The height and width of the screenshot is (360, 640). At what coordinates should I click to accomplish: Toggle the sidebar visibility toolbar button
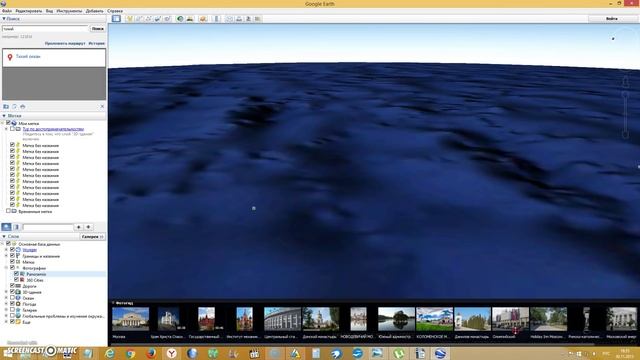coord(116,19)
